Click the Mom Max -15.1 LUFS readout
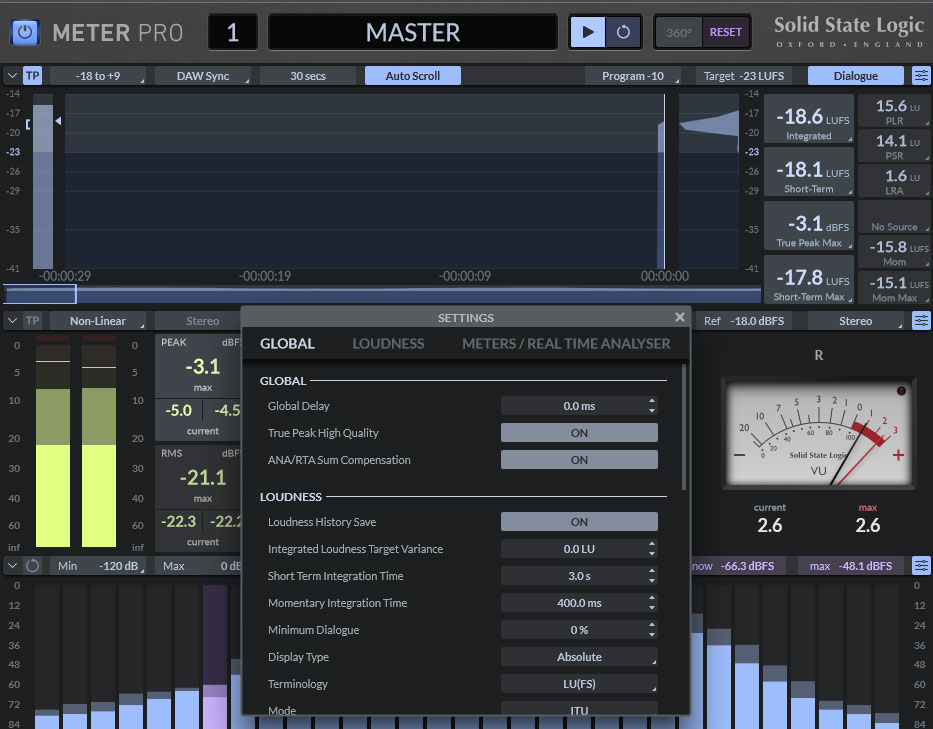The height and width of the screenshot is (729, 933). [x=894, y=287]
